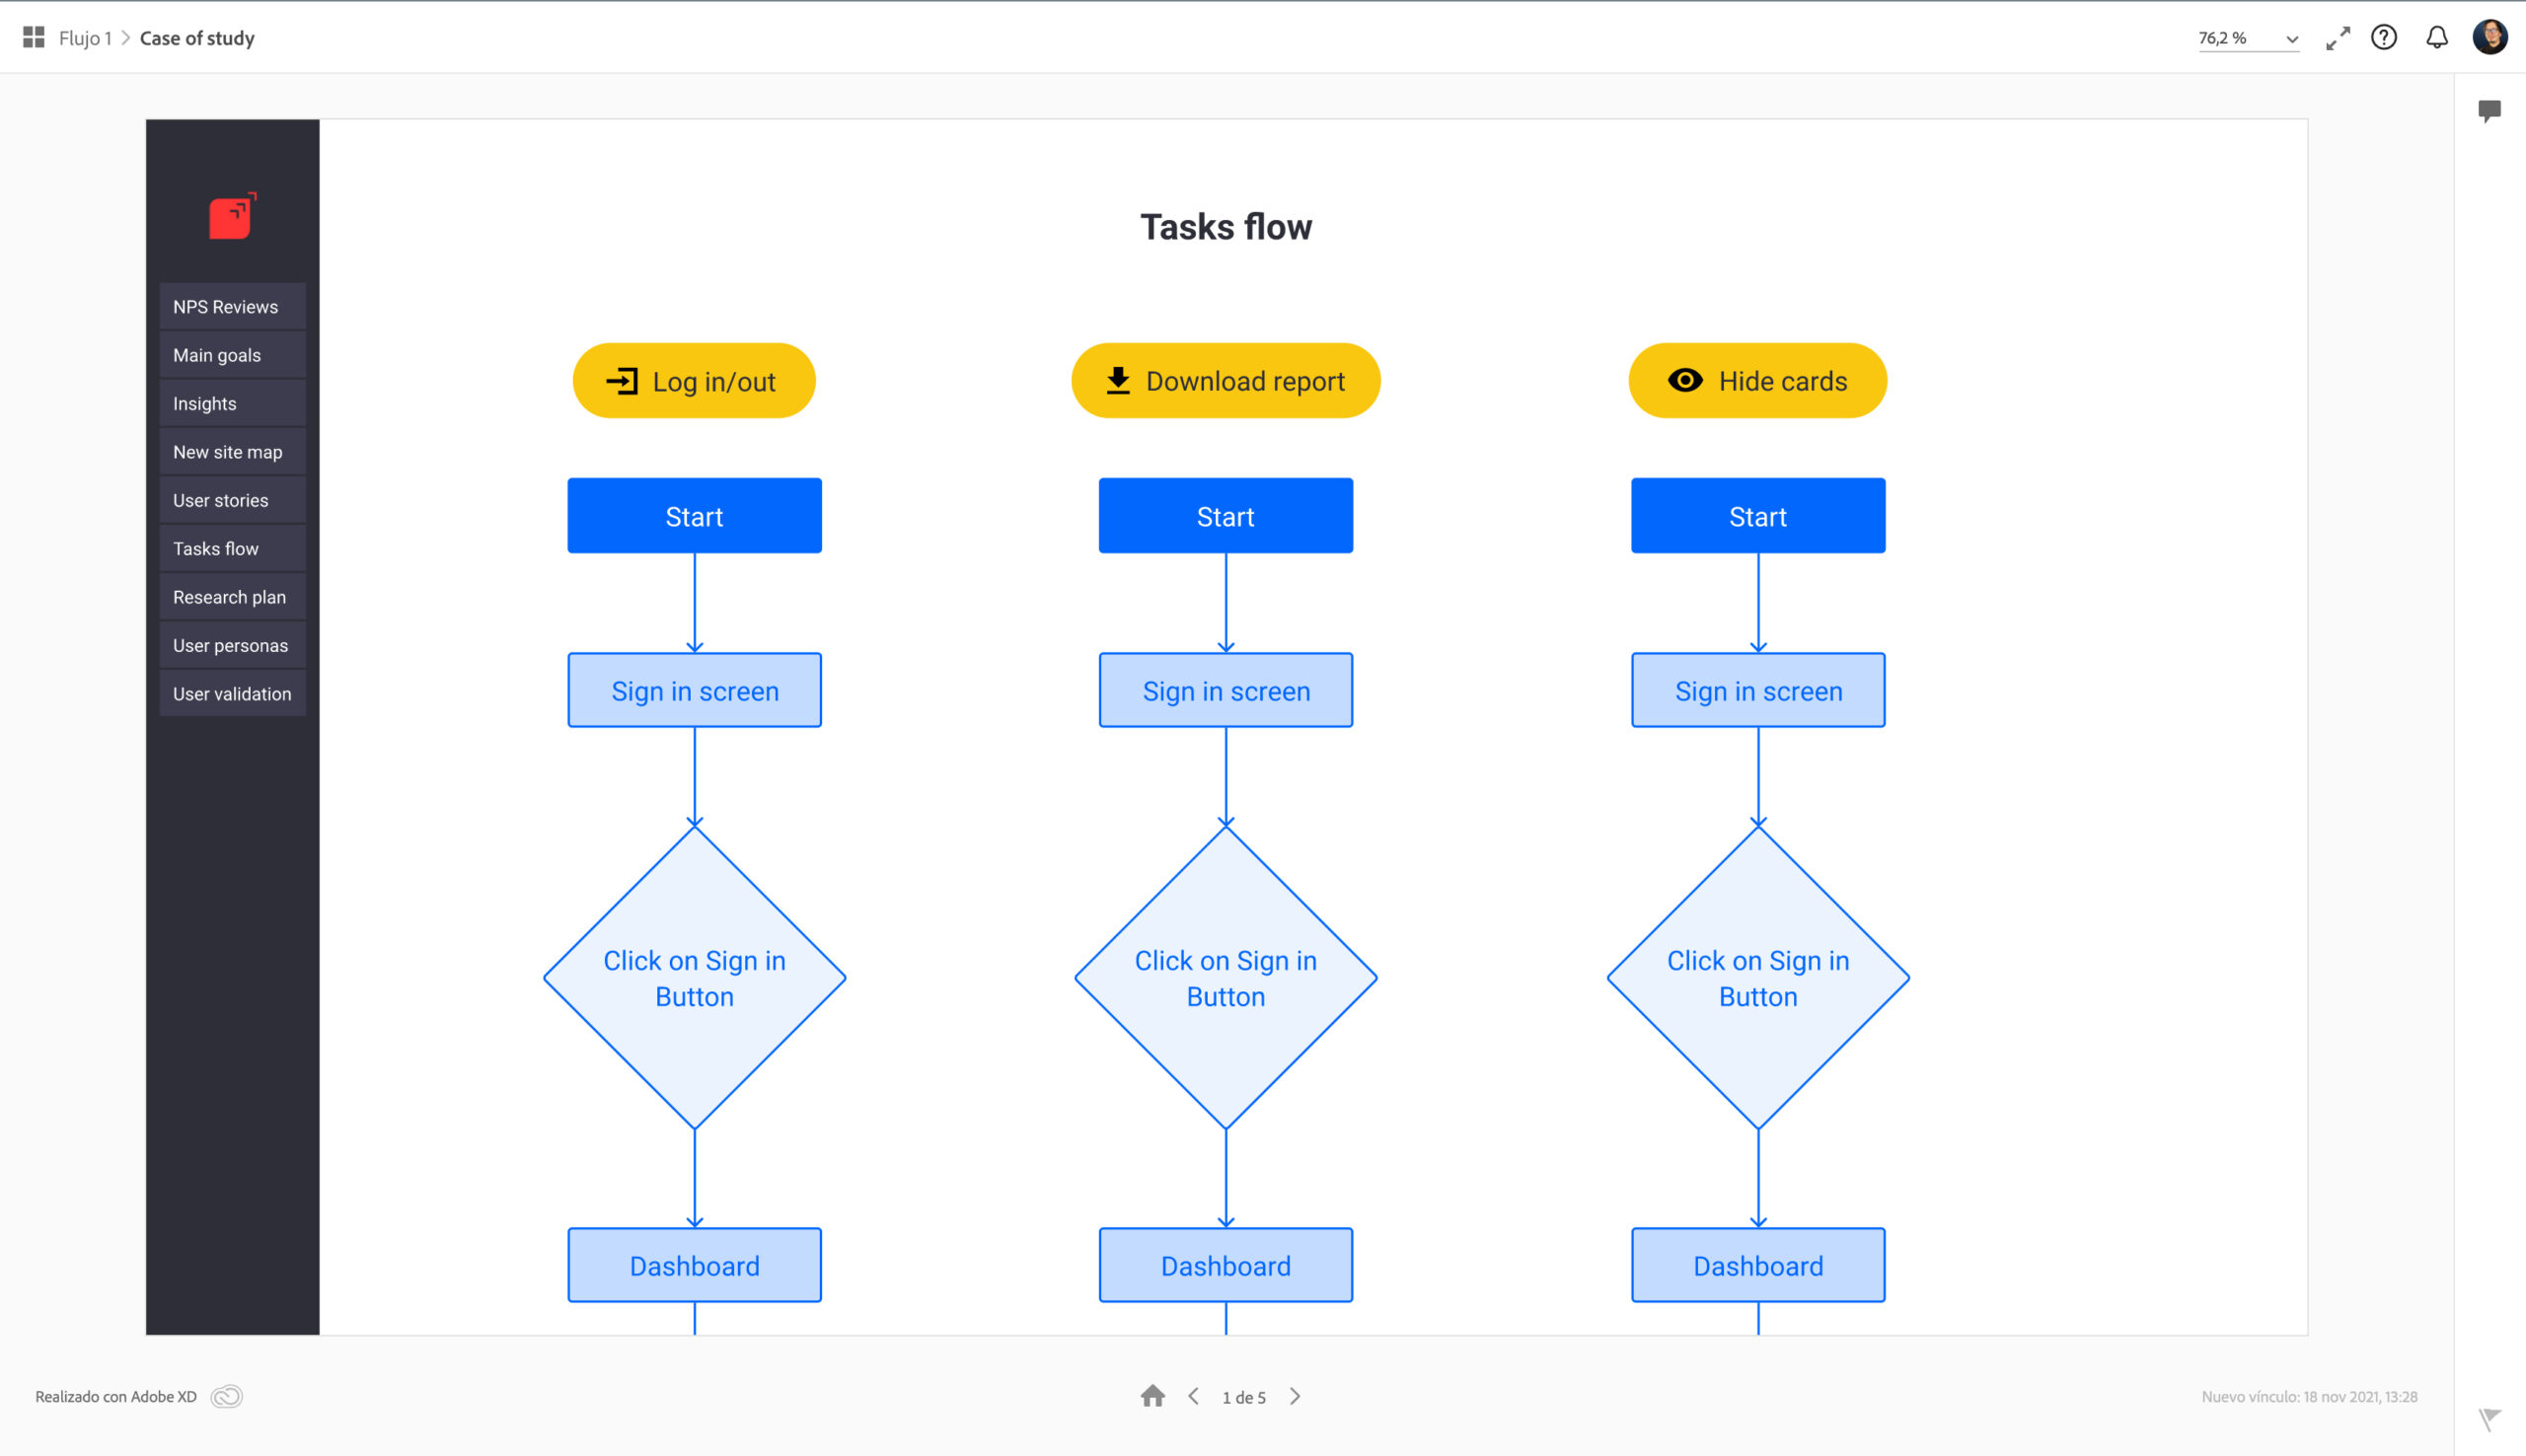
Task: Click the Log in/out button
Action: [694, 381]
